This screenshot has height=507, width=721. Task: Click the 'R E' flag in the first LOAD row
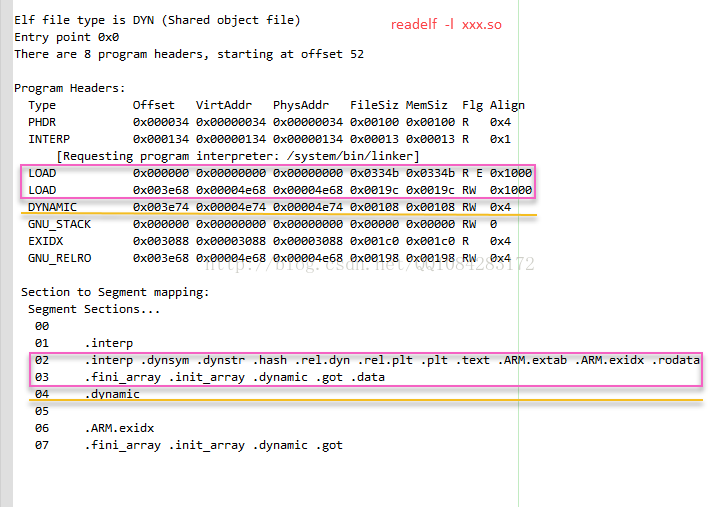[x=472, y=173]
